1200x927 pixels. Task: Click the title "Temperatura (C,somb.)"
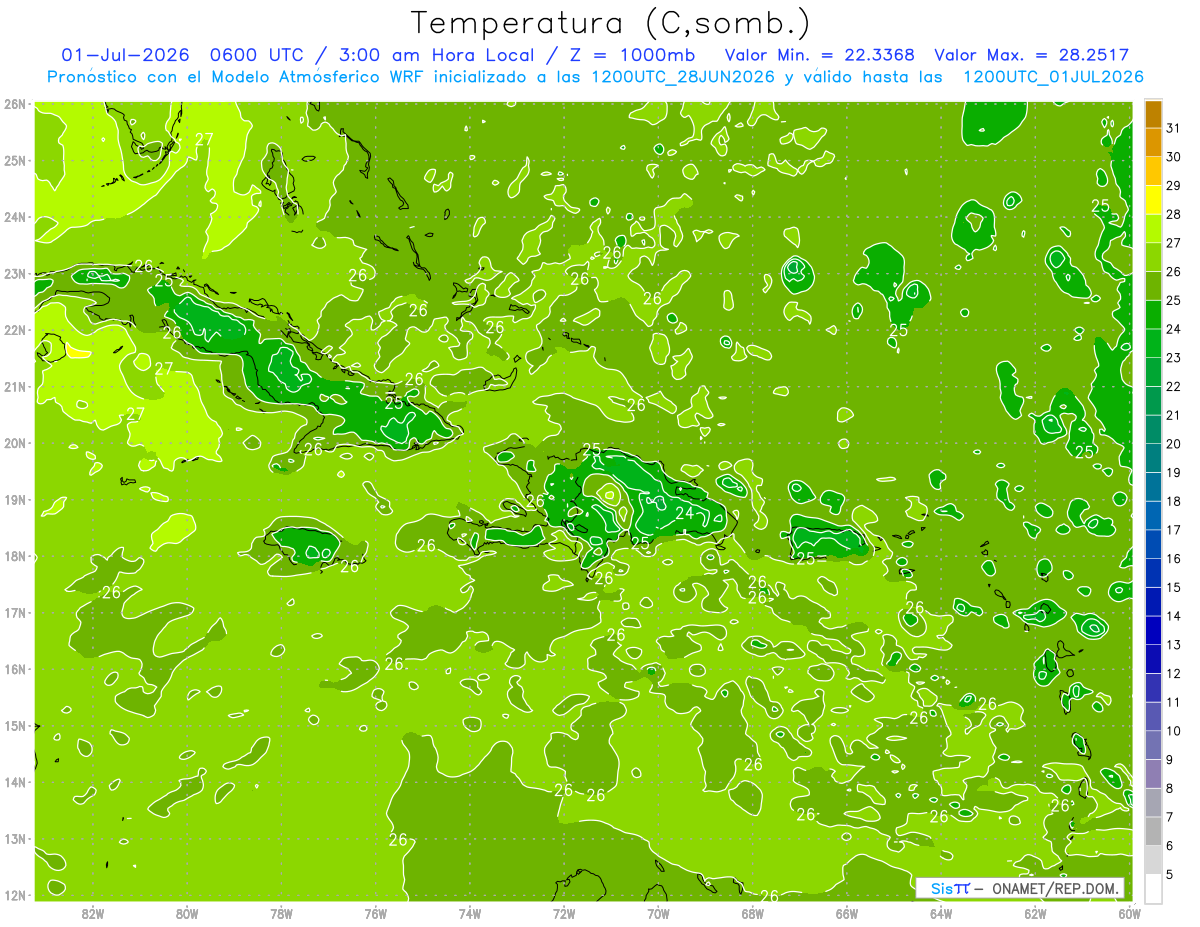611,23
